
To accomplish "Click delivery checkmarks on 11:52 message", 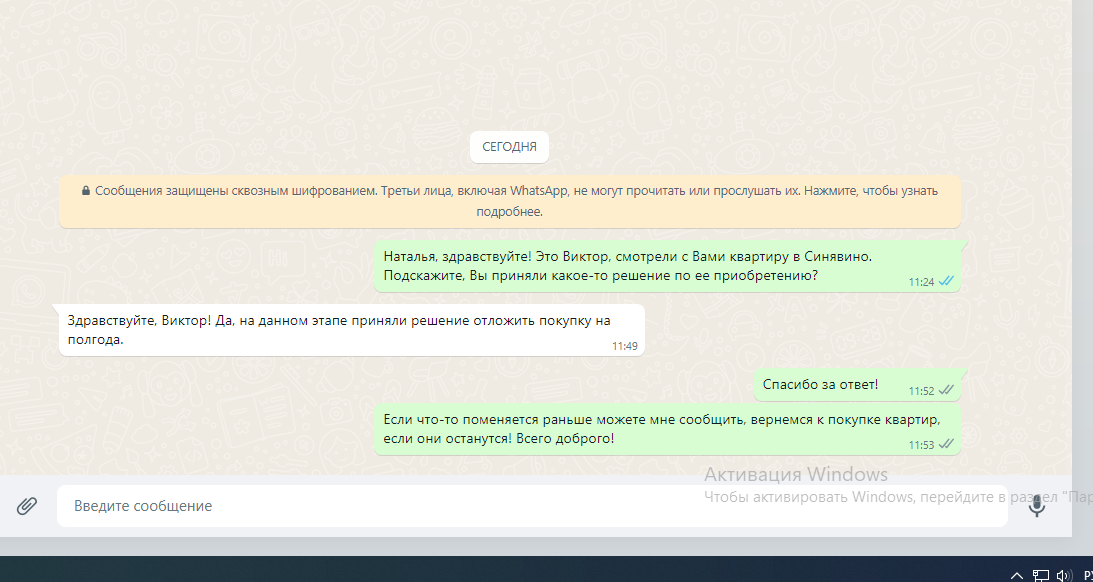I will pyautogui.click(x=946, y=391).
